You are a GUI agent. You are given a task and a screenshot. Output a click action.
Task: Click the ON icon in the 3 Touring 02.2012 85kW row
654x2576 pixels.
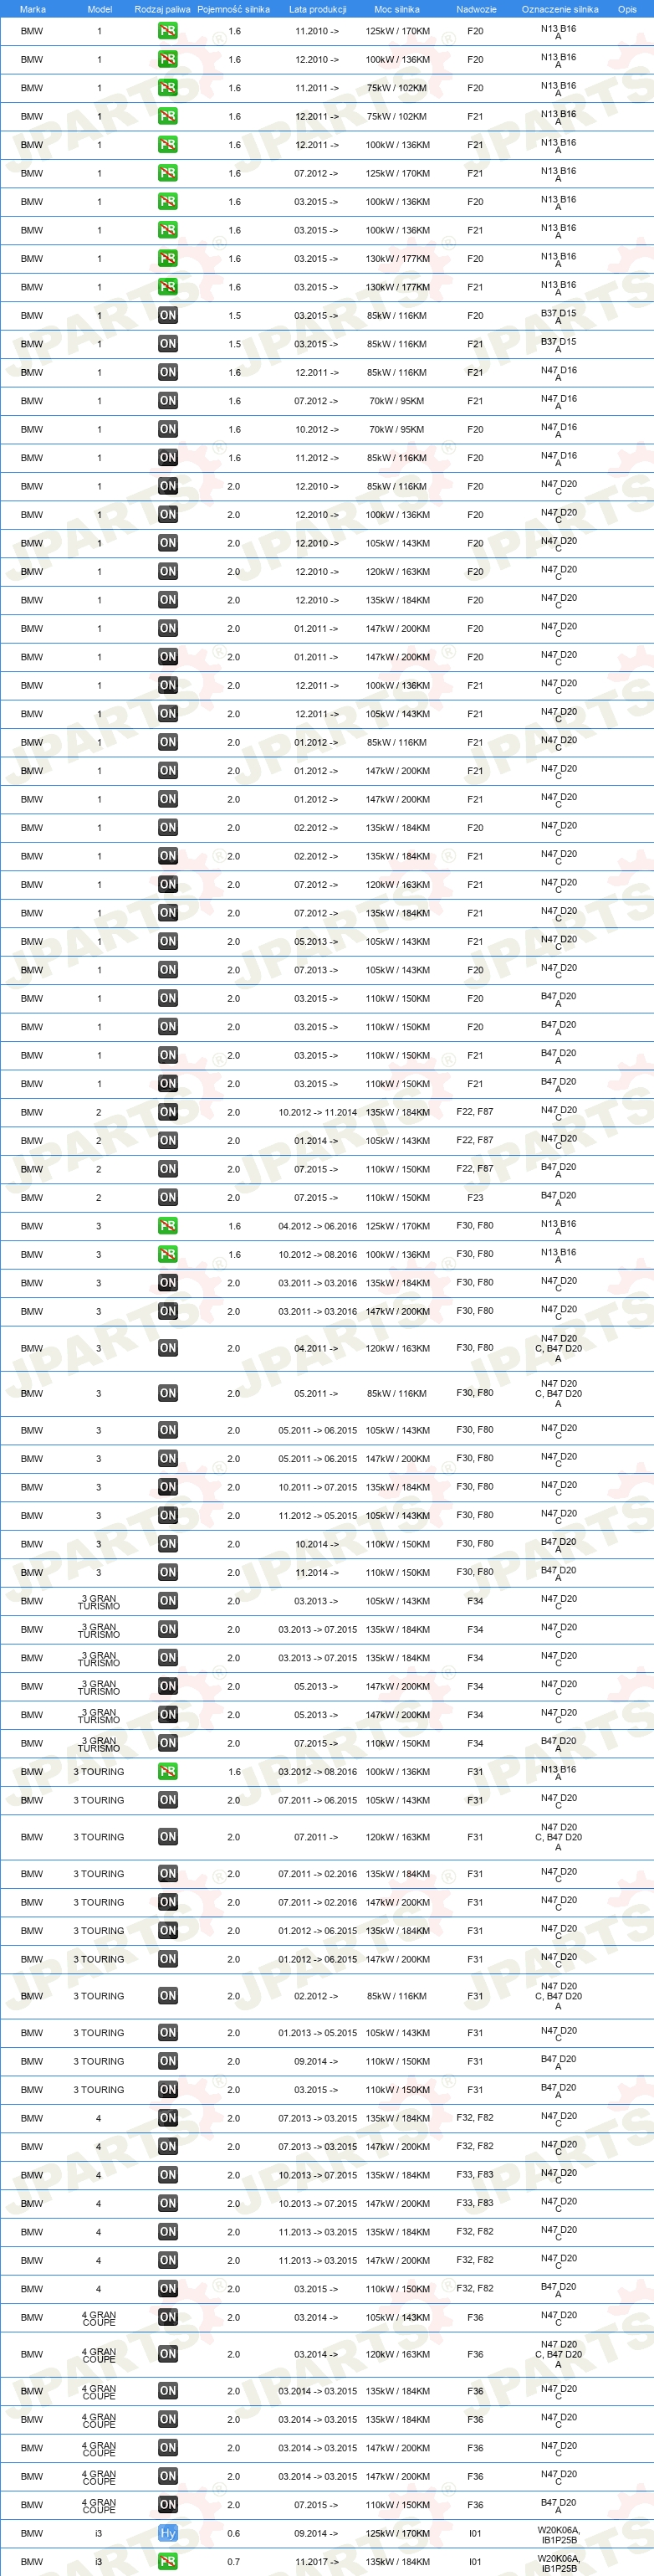click(168, 1996)
